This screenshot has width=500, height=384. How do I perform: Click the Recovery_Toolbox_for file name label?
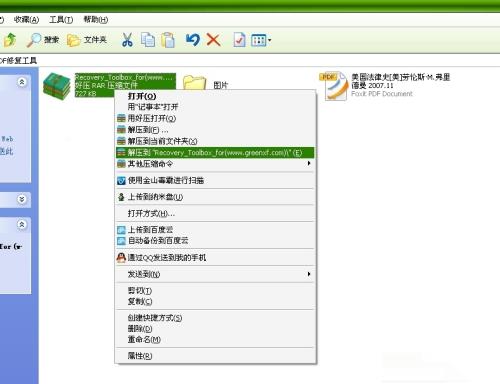124,77
